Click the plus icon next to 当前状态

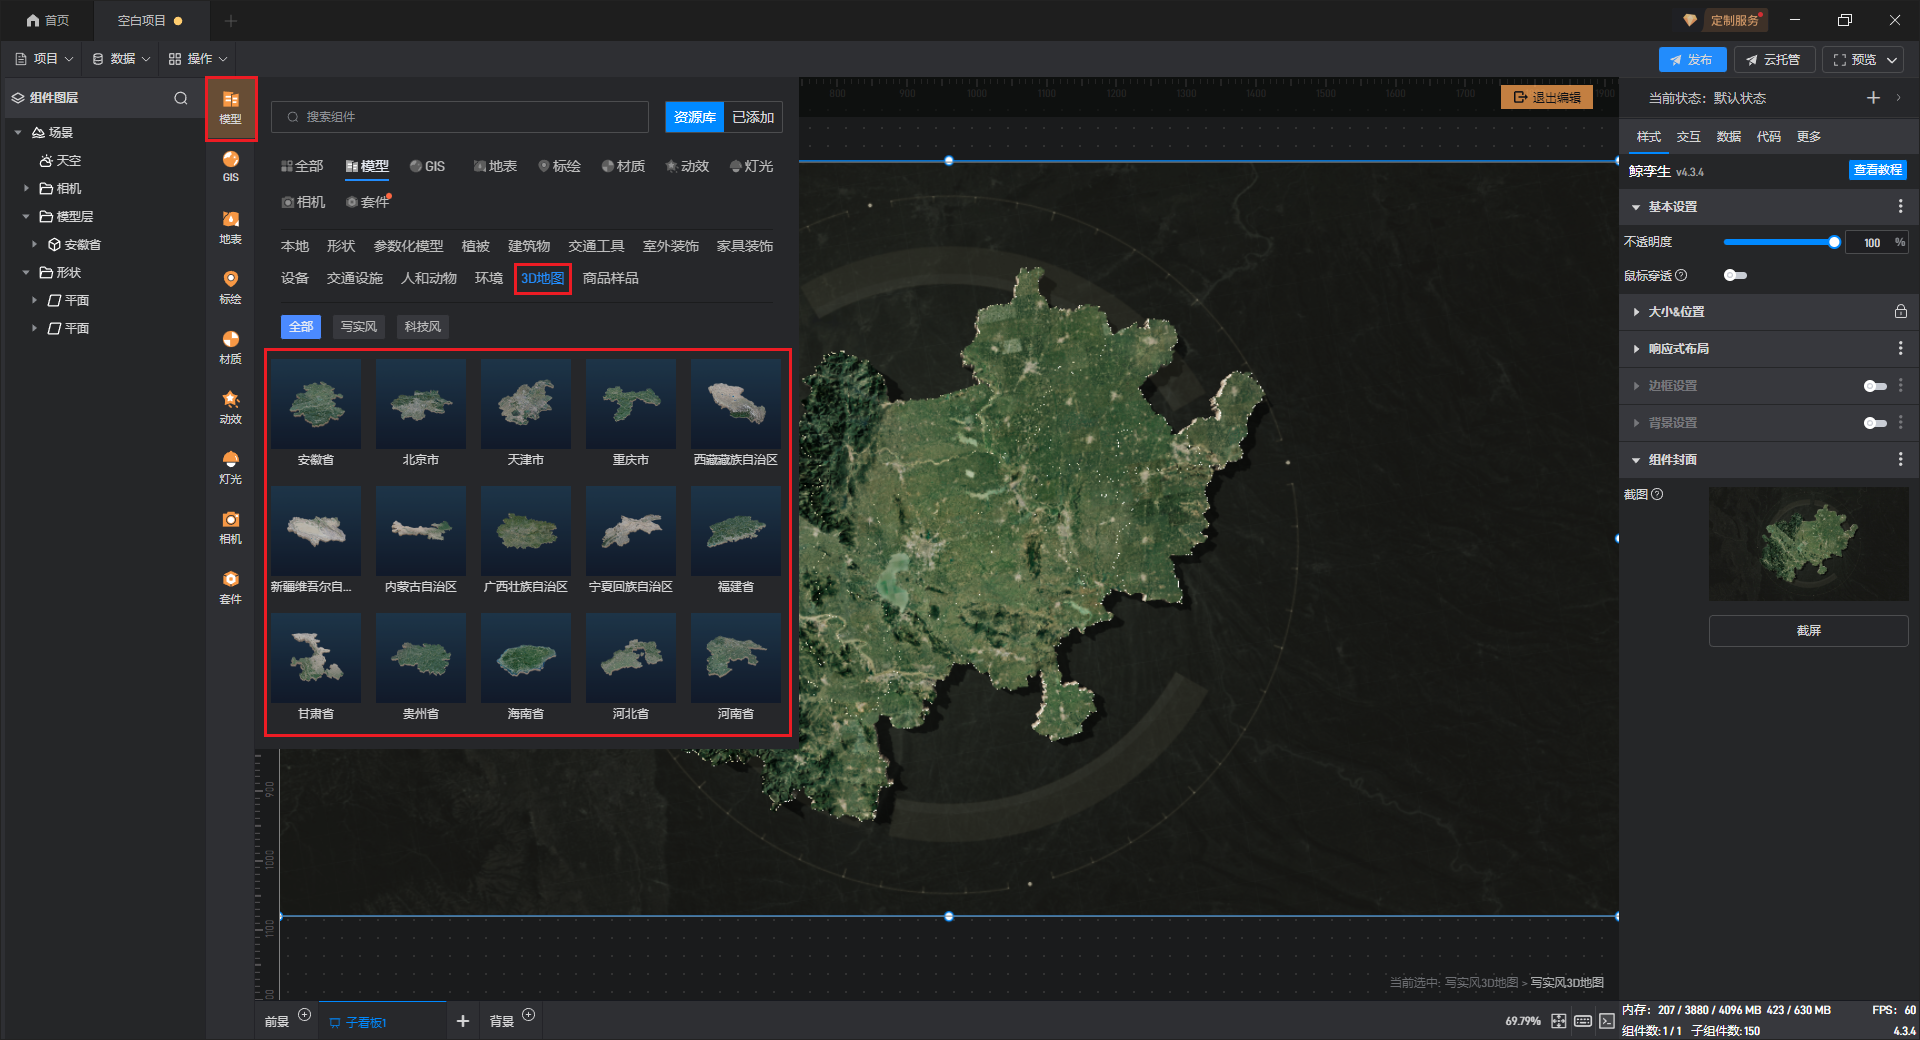tap(1873, 98)
